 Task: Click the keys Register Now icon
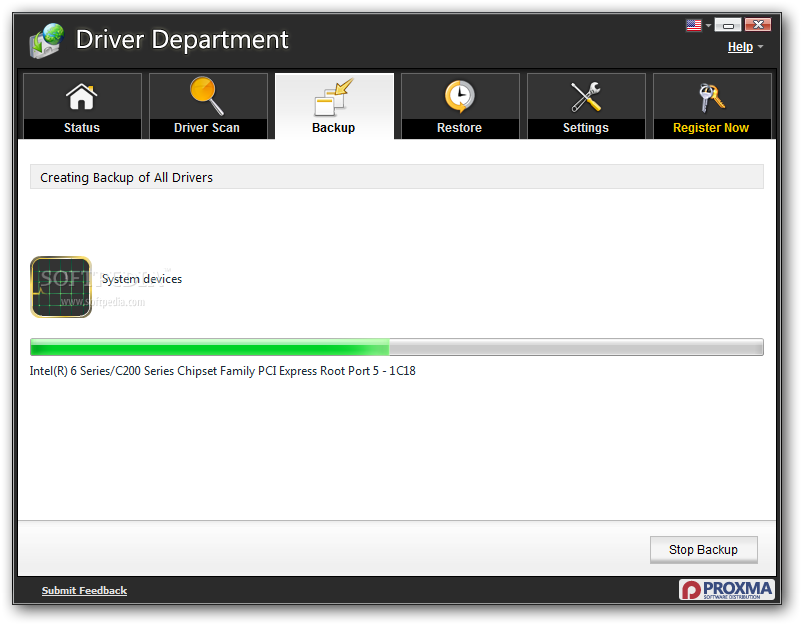pos(711,97)
